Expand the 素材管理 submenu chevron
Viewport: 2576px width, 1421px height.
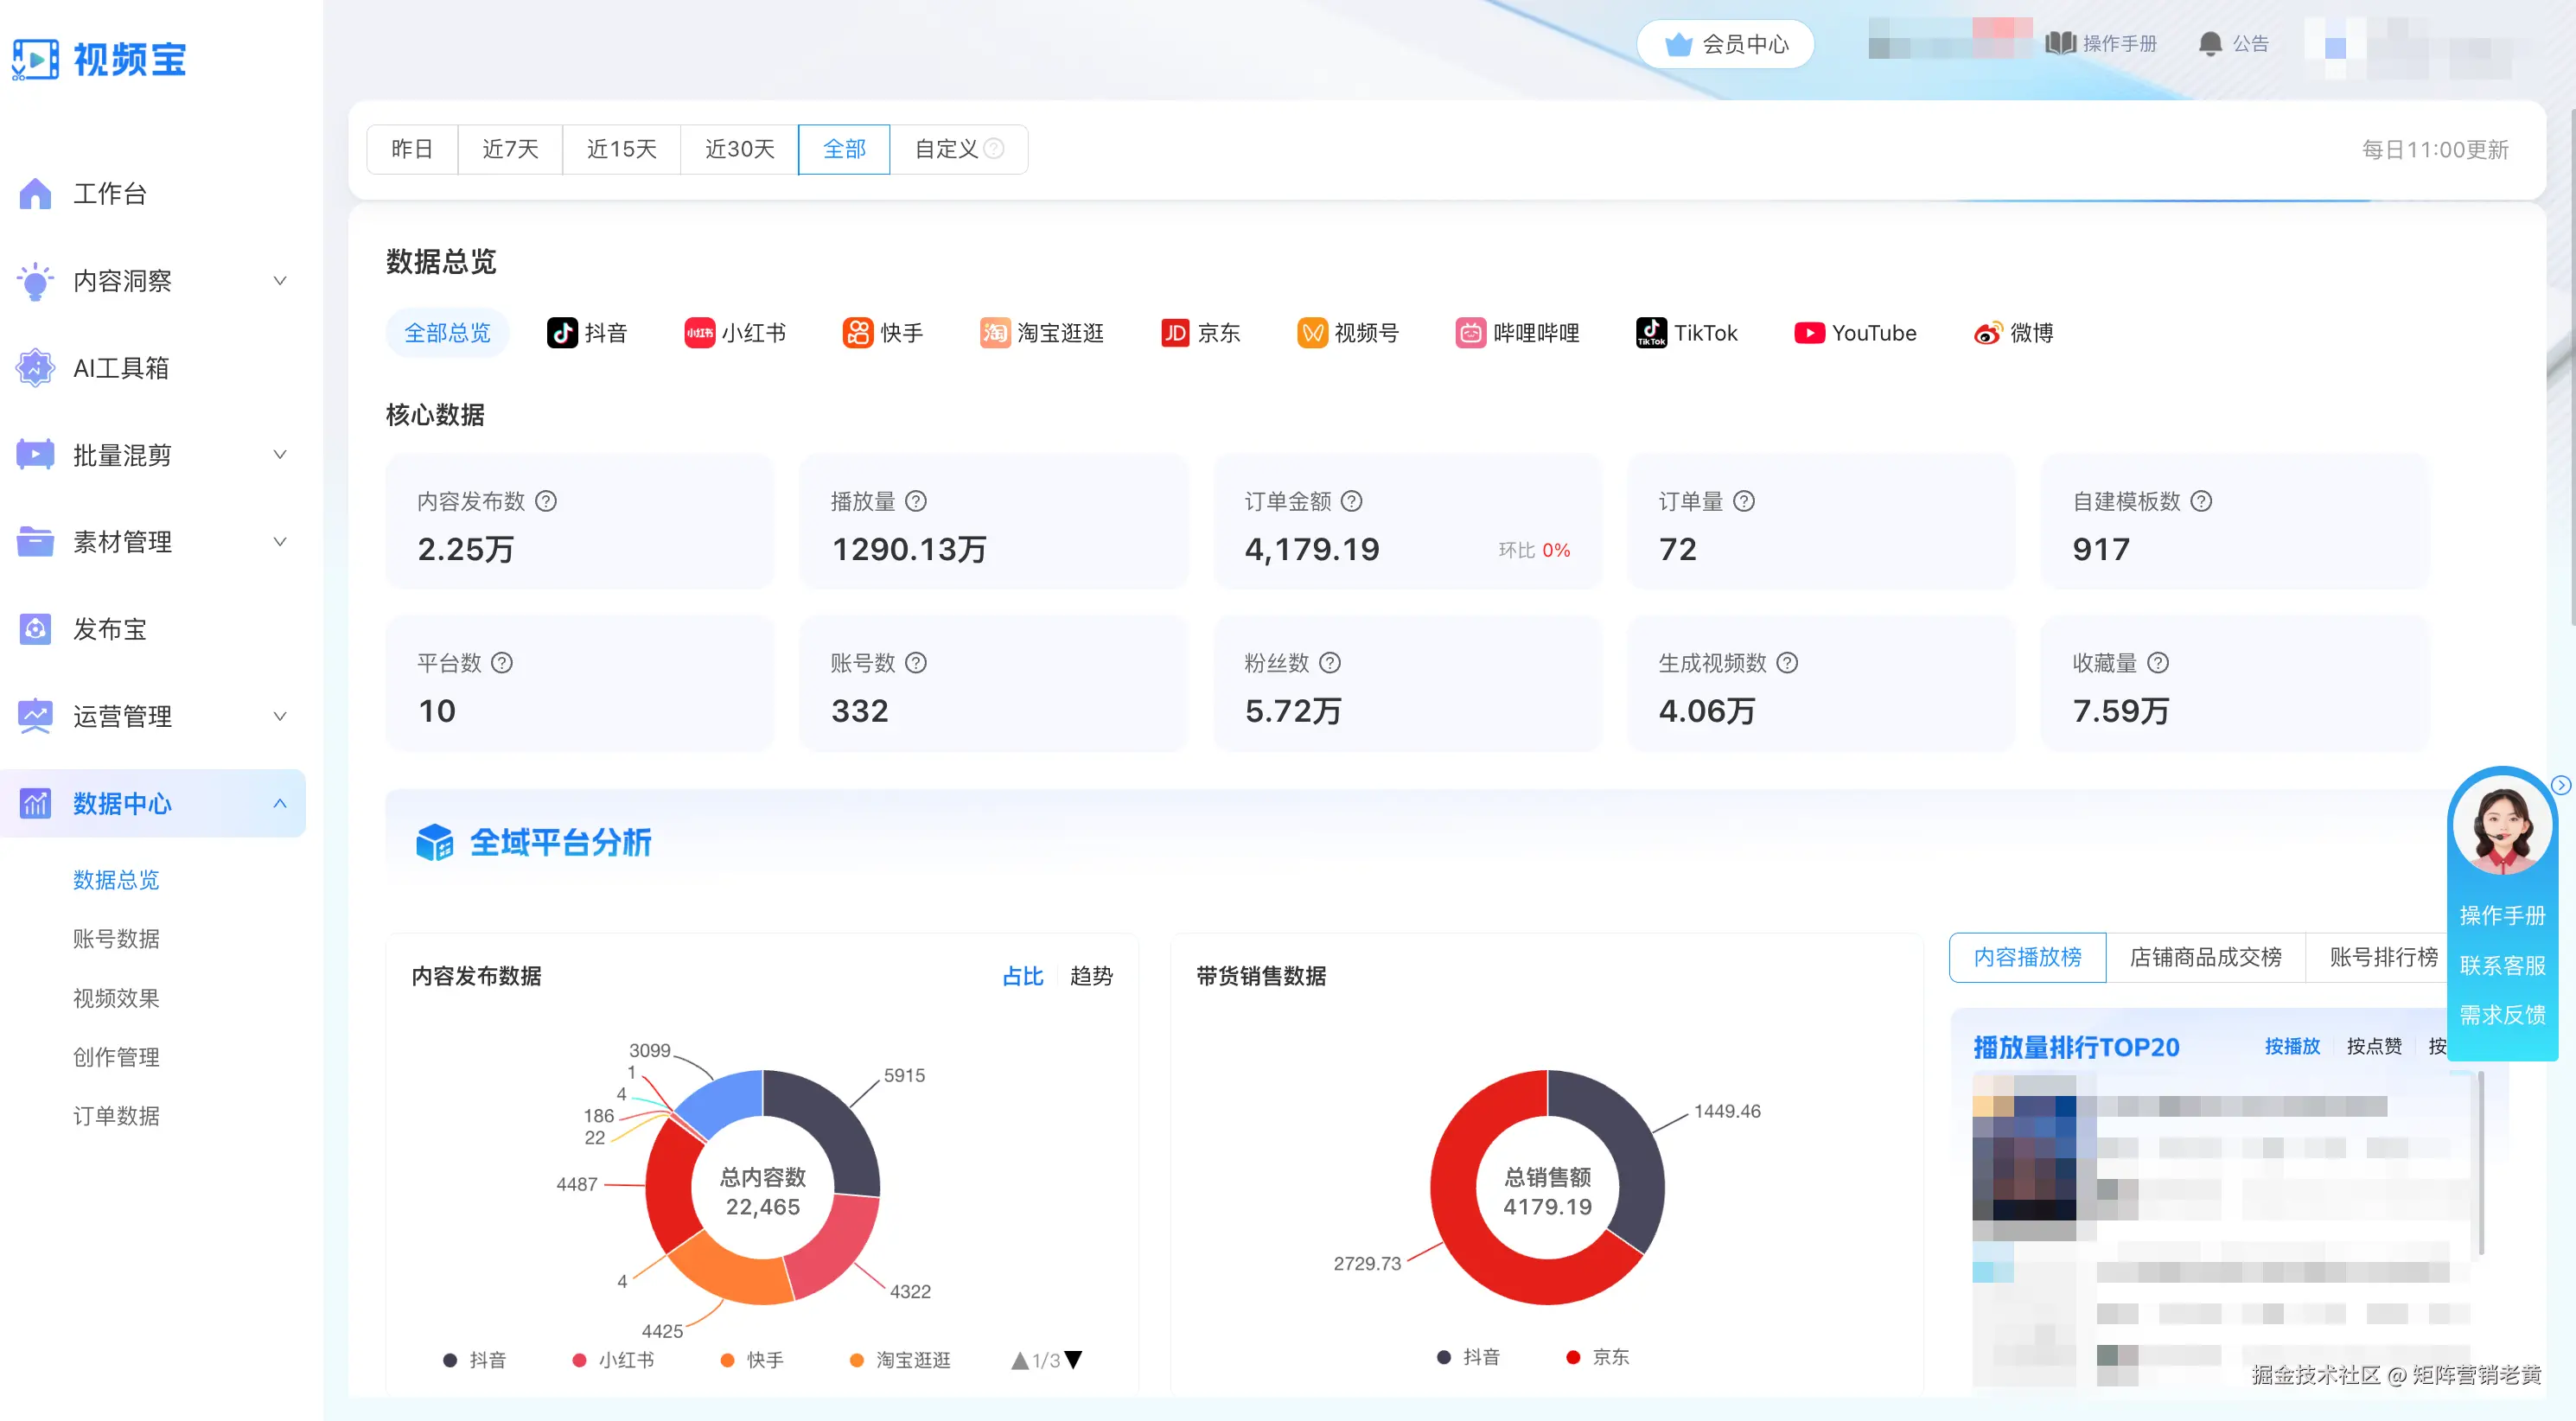(280, 542)
